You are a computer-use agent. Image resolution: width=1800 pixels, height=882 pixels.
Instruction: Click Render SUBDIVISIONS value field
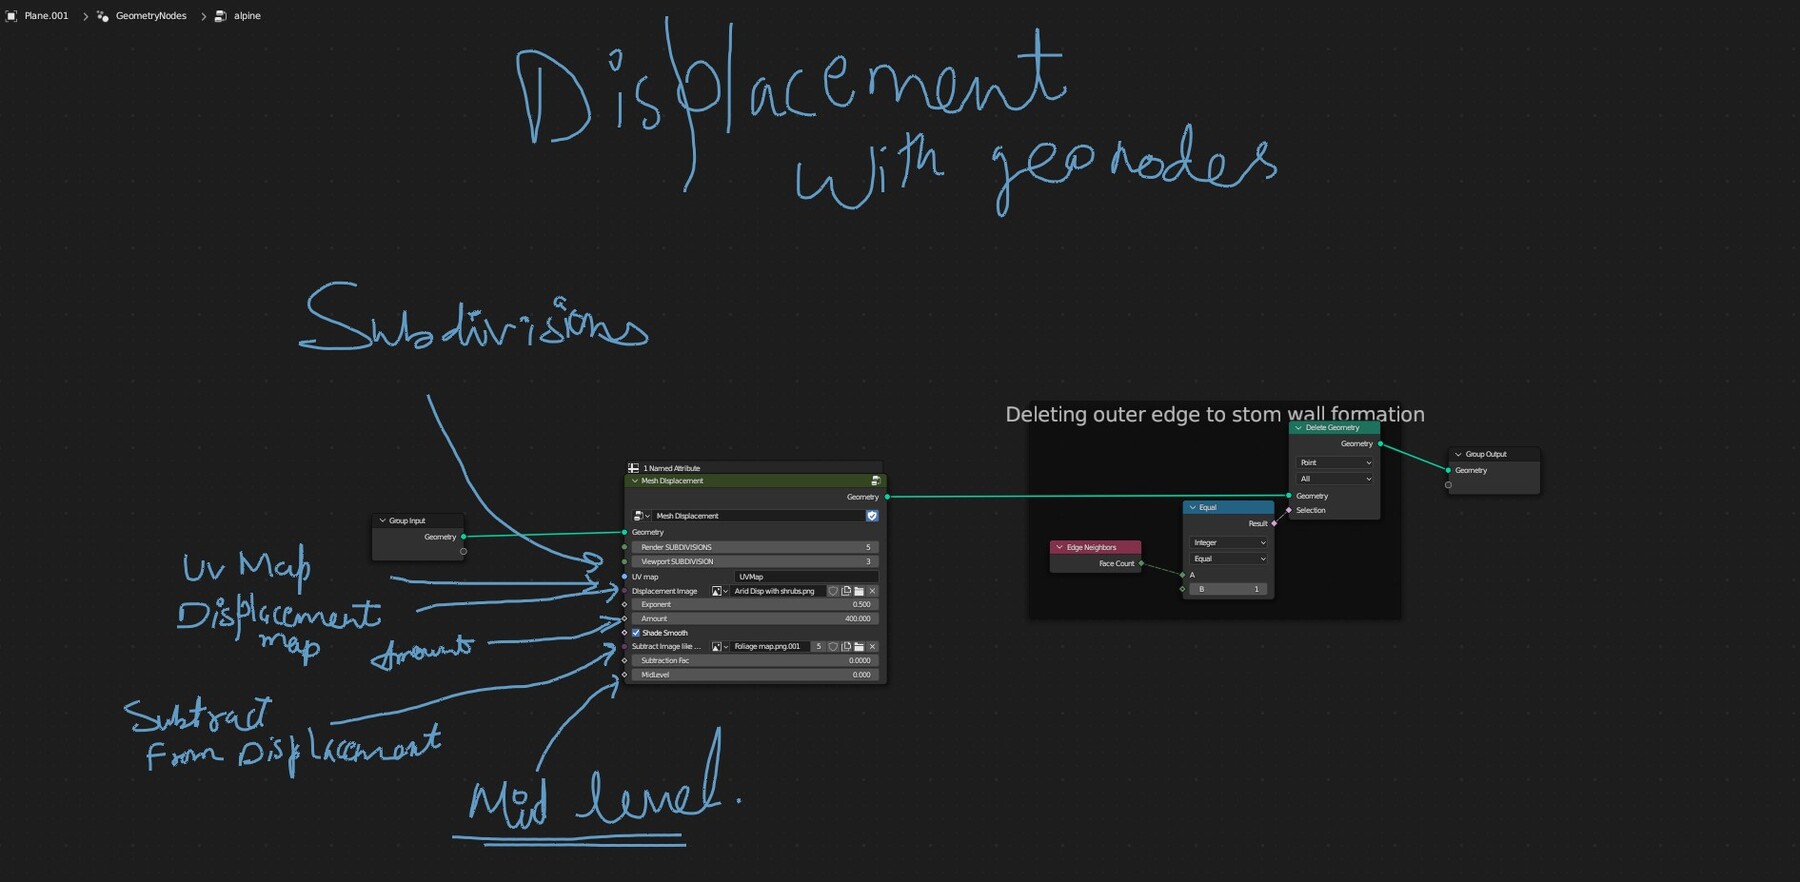coord(755,547)
